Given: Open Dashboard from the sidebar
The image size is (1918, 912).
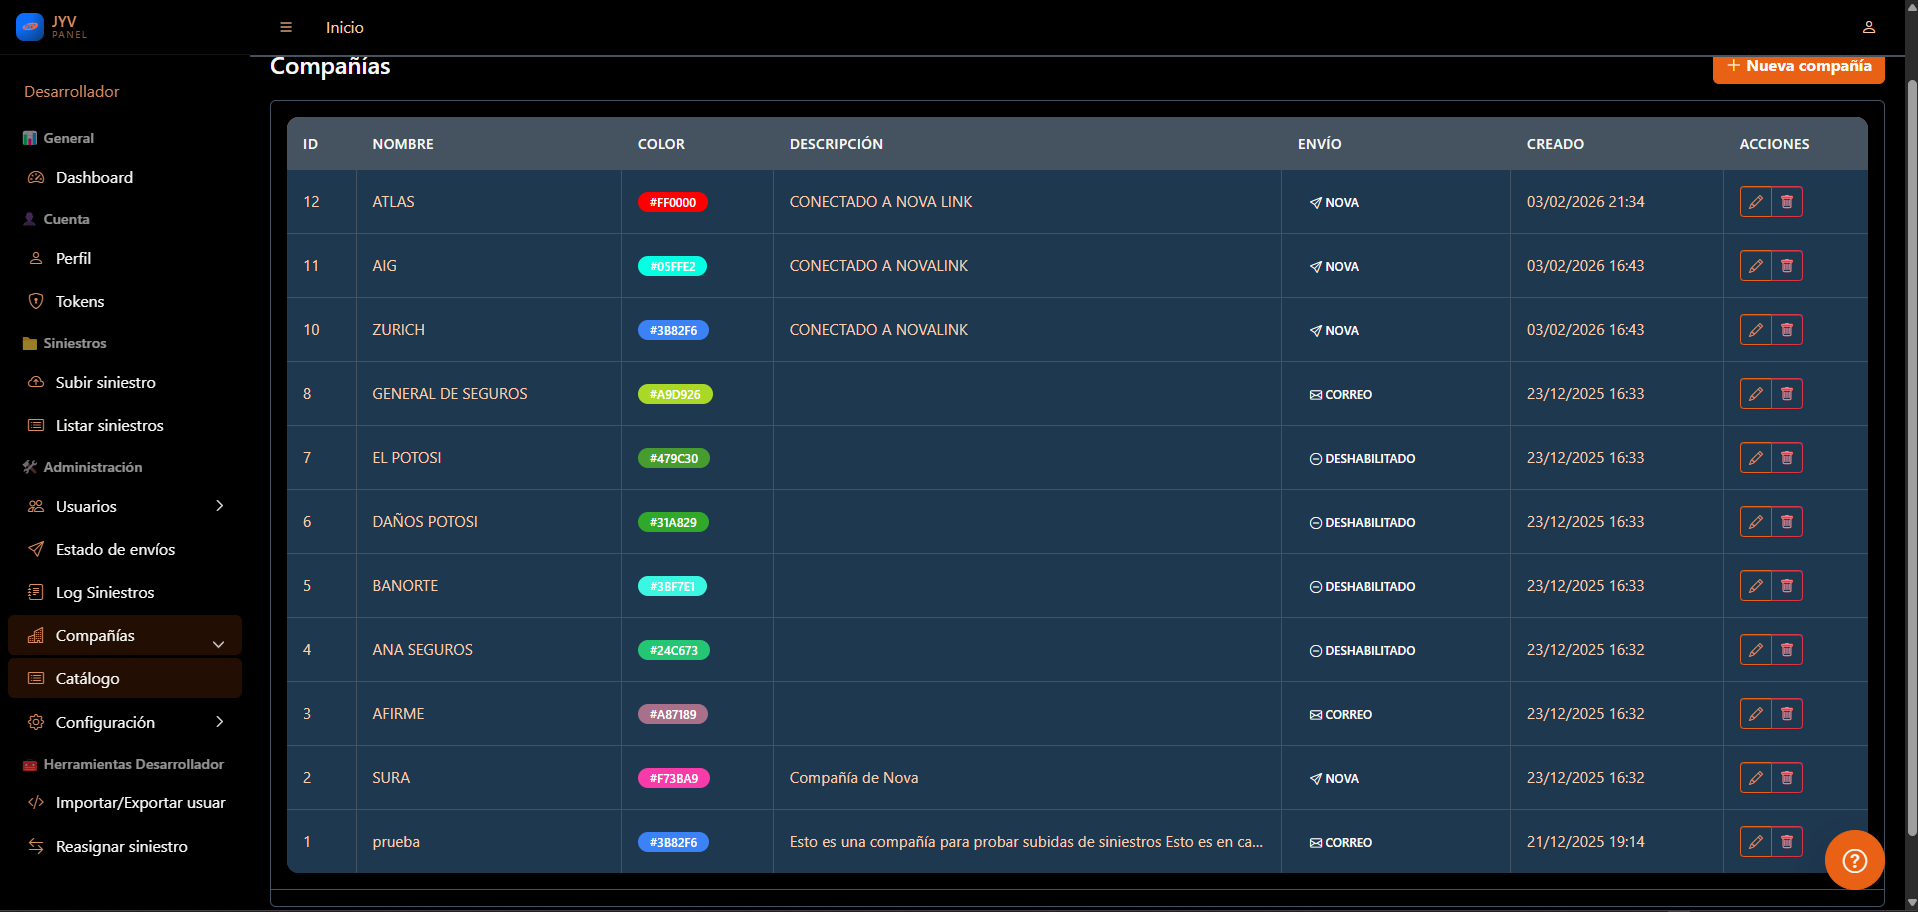Looking at the screenshot, I should pos(94,177).
